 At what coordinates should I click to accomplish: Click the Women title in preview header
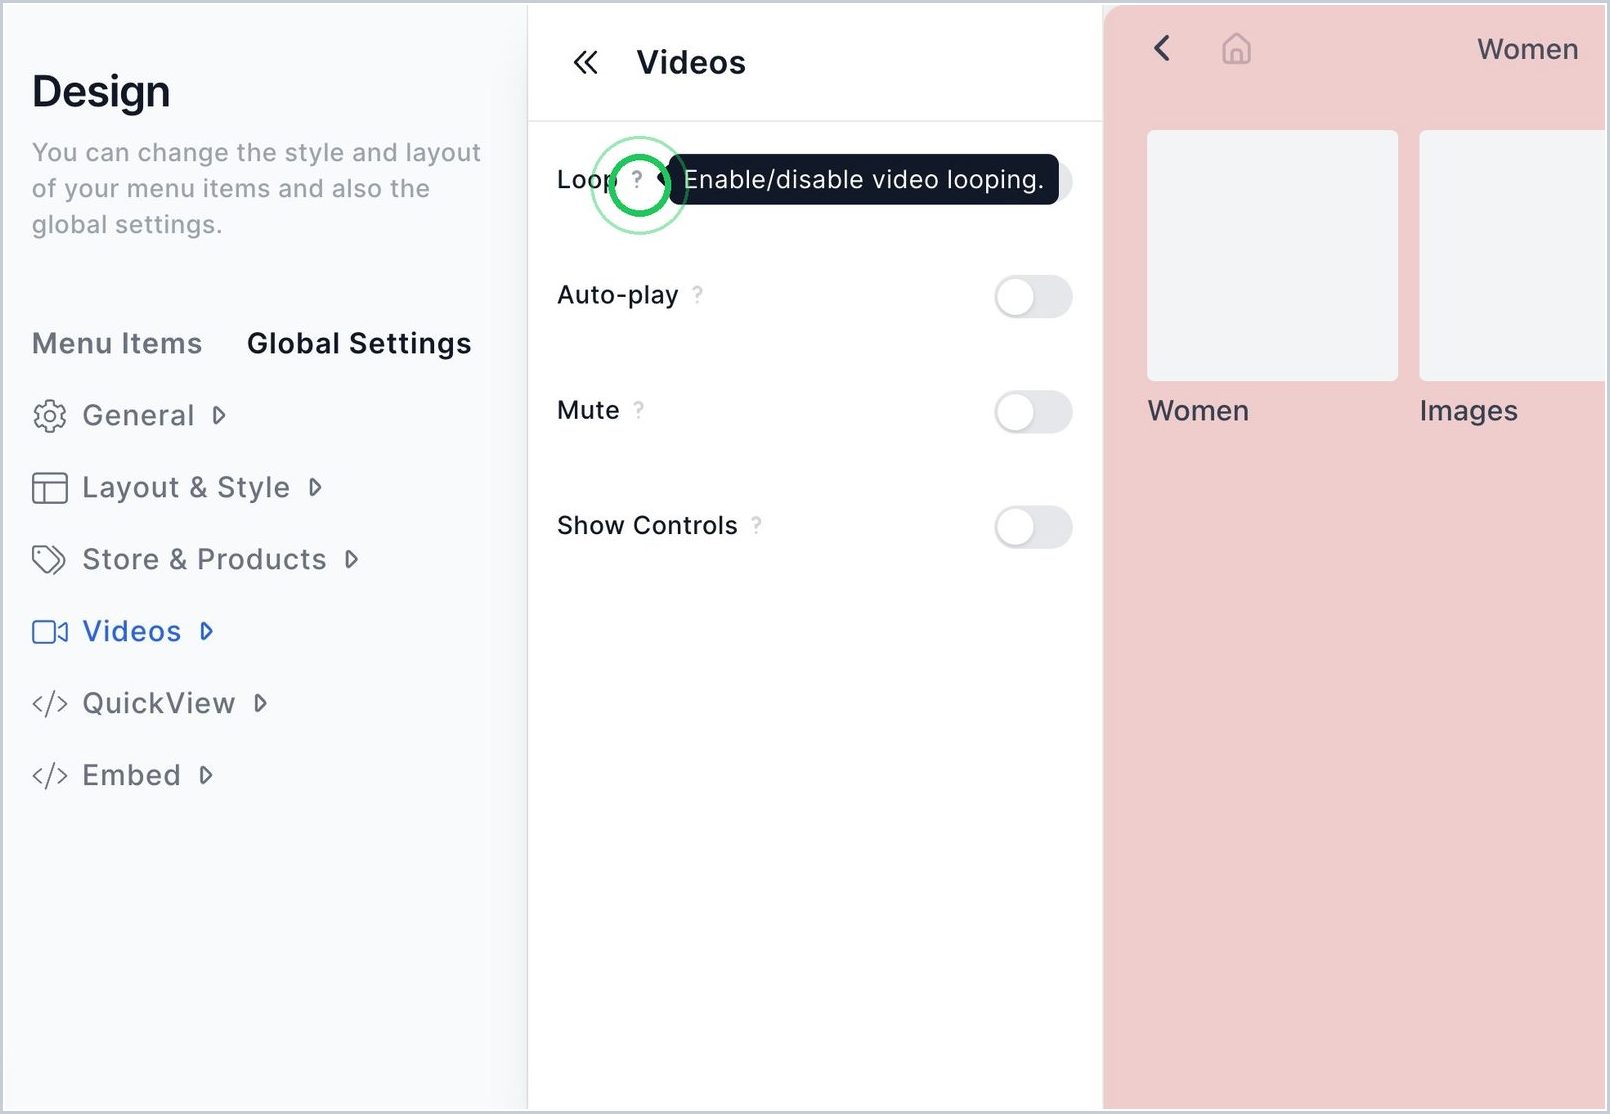(x=1528, y=49)
